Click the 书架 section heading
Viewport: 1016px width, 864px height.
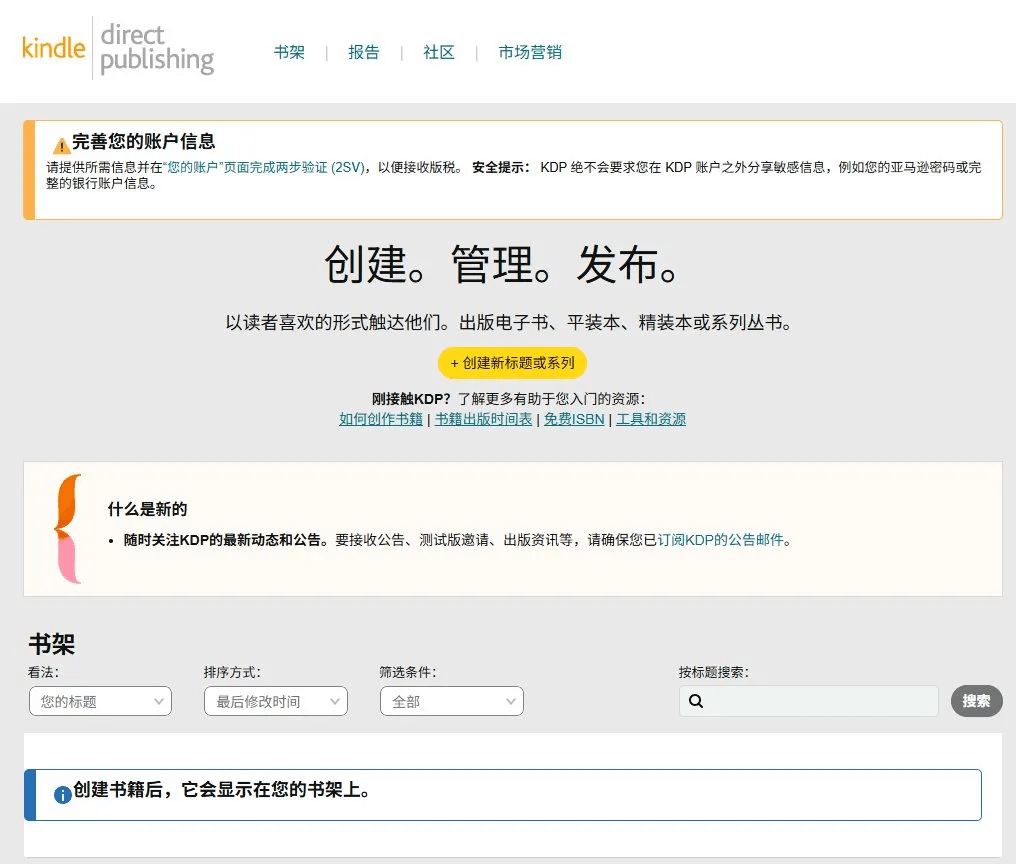point(52,644)
